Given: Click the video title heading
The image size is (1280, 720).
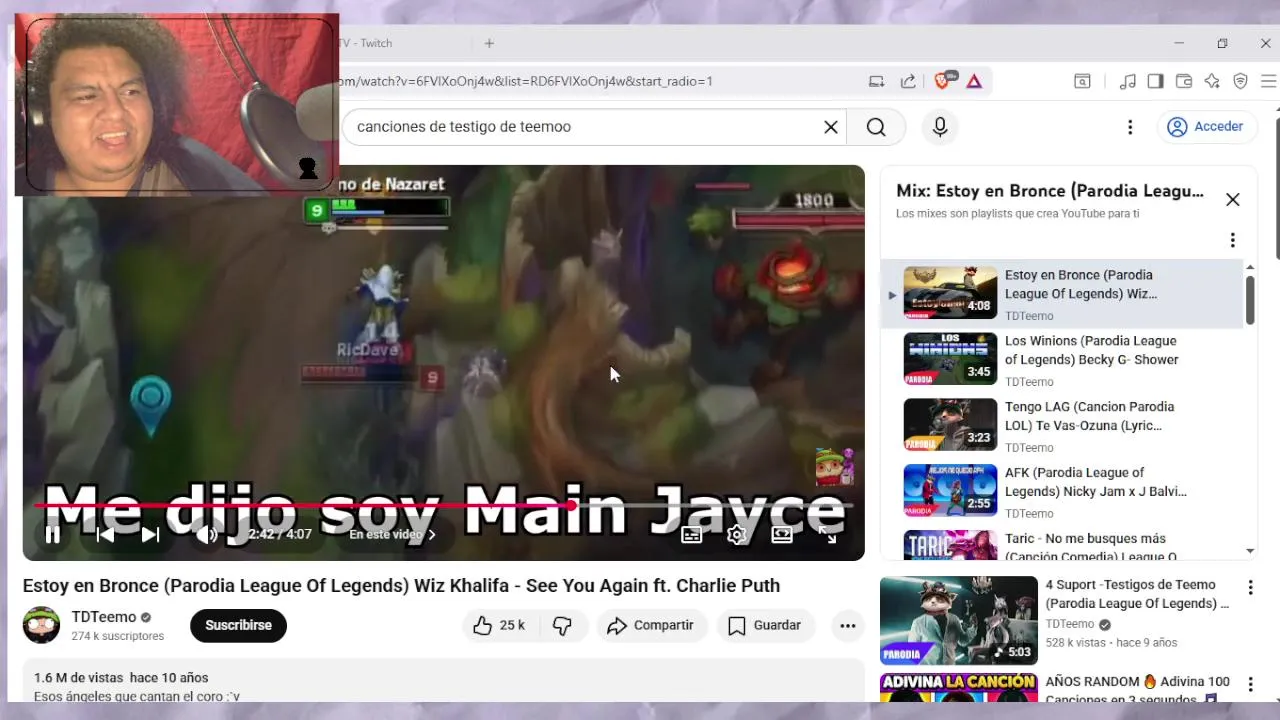Looking at the screenshot, I should (401, 586).
